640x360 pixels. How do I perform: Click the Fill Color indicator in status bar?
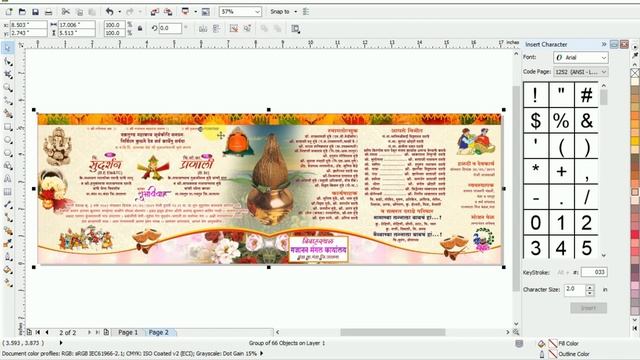click(x=553, y=344)
